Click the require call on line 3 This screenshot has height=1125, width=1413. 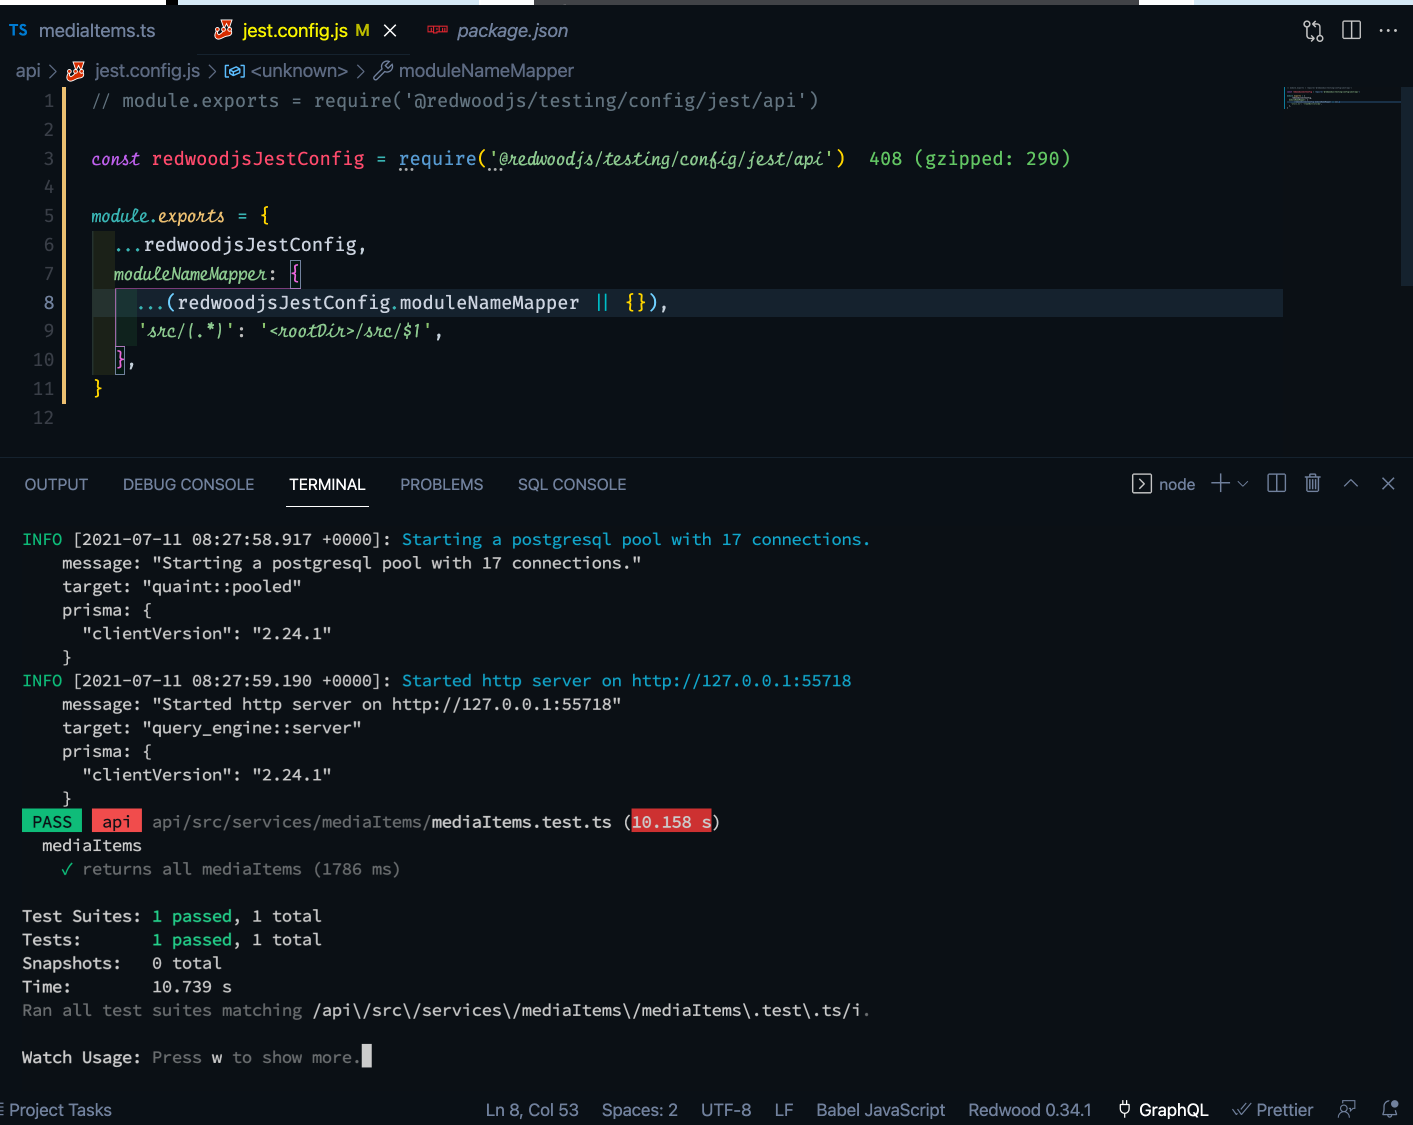pyautogui.click(x=438, y=159)
